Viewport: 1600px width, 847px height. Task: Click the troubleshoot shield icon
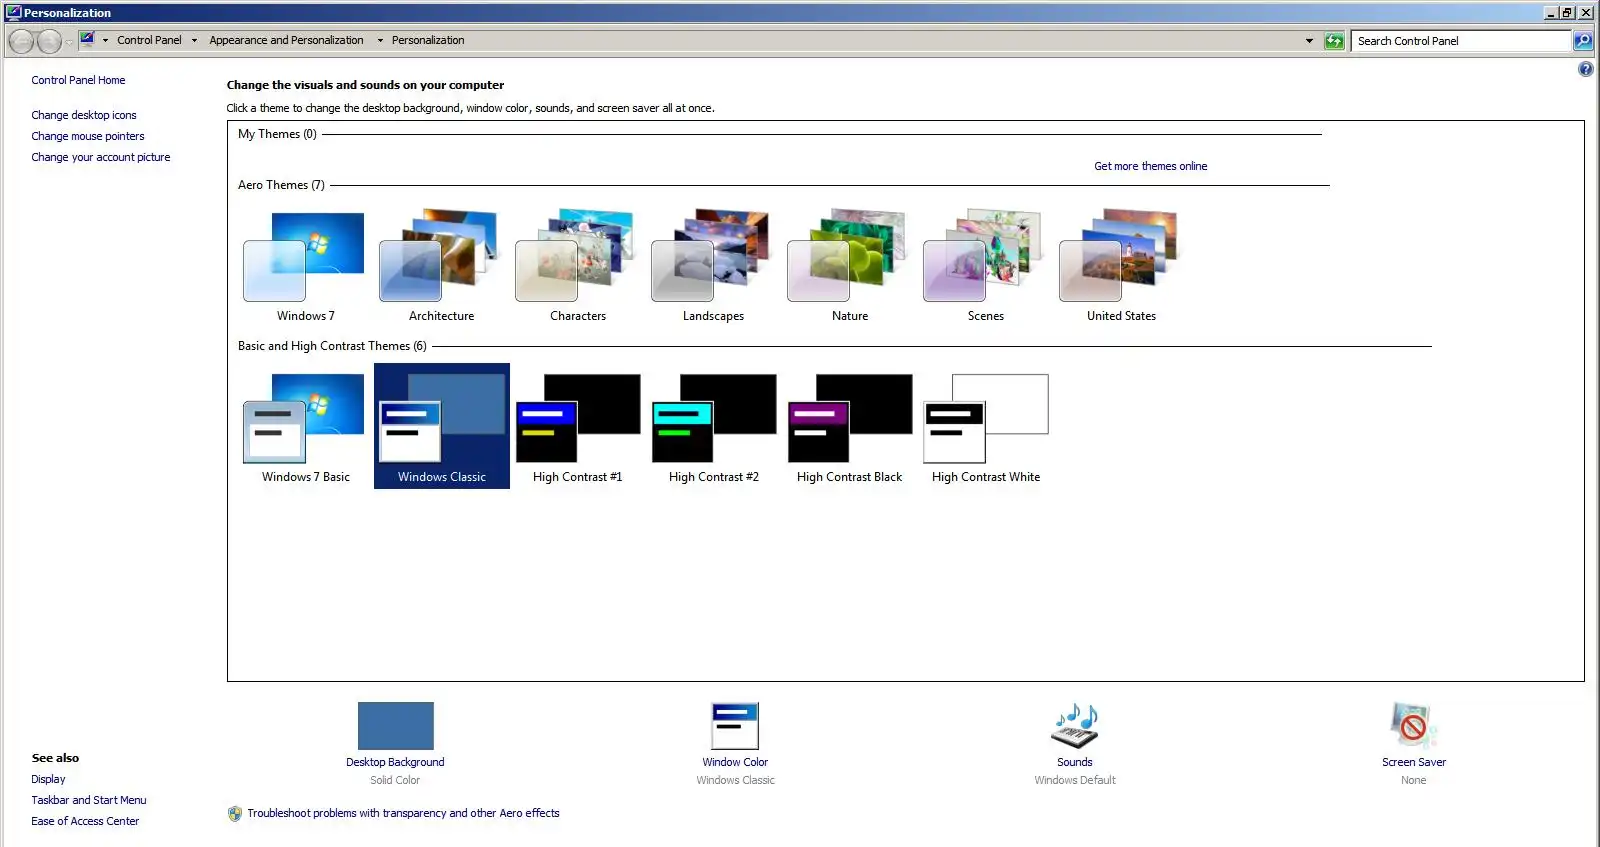[x=235, y=814]
